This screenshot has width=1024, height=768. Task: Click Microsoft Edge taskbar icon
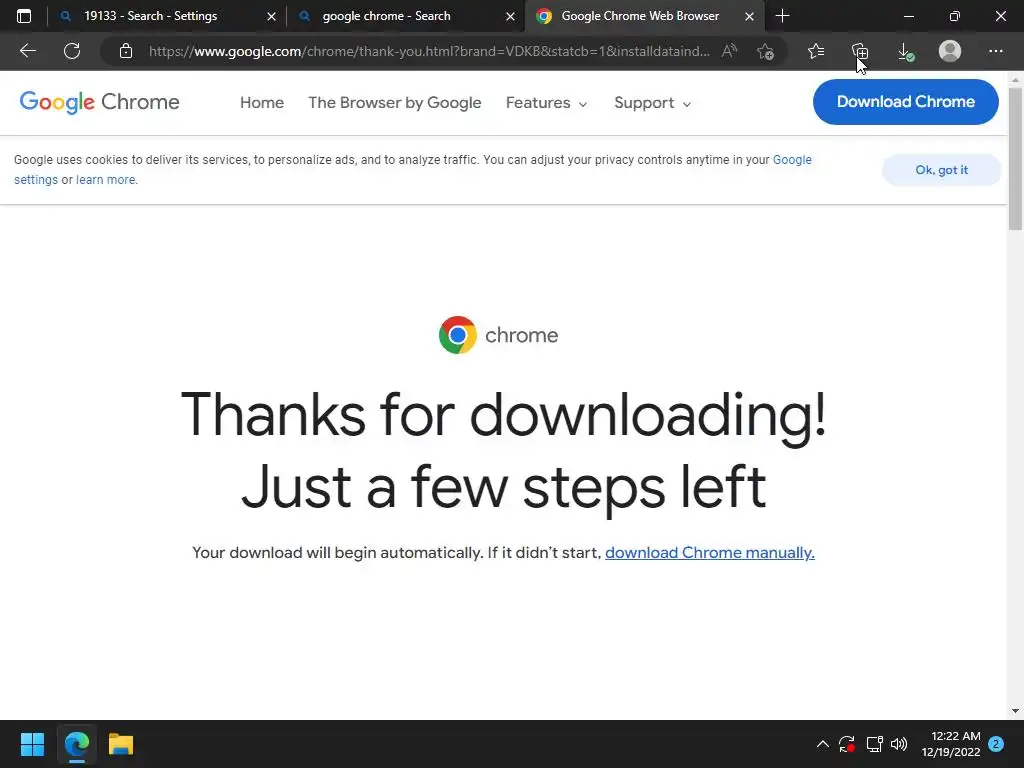pos(76,744)
